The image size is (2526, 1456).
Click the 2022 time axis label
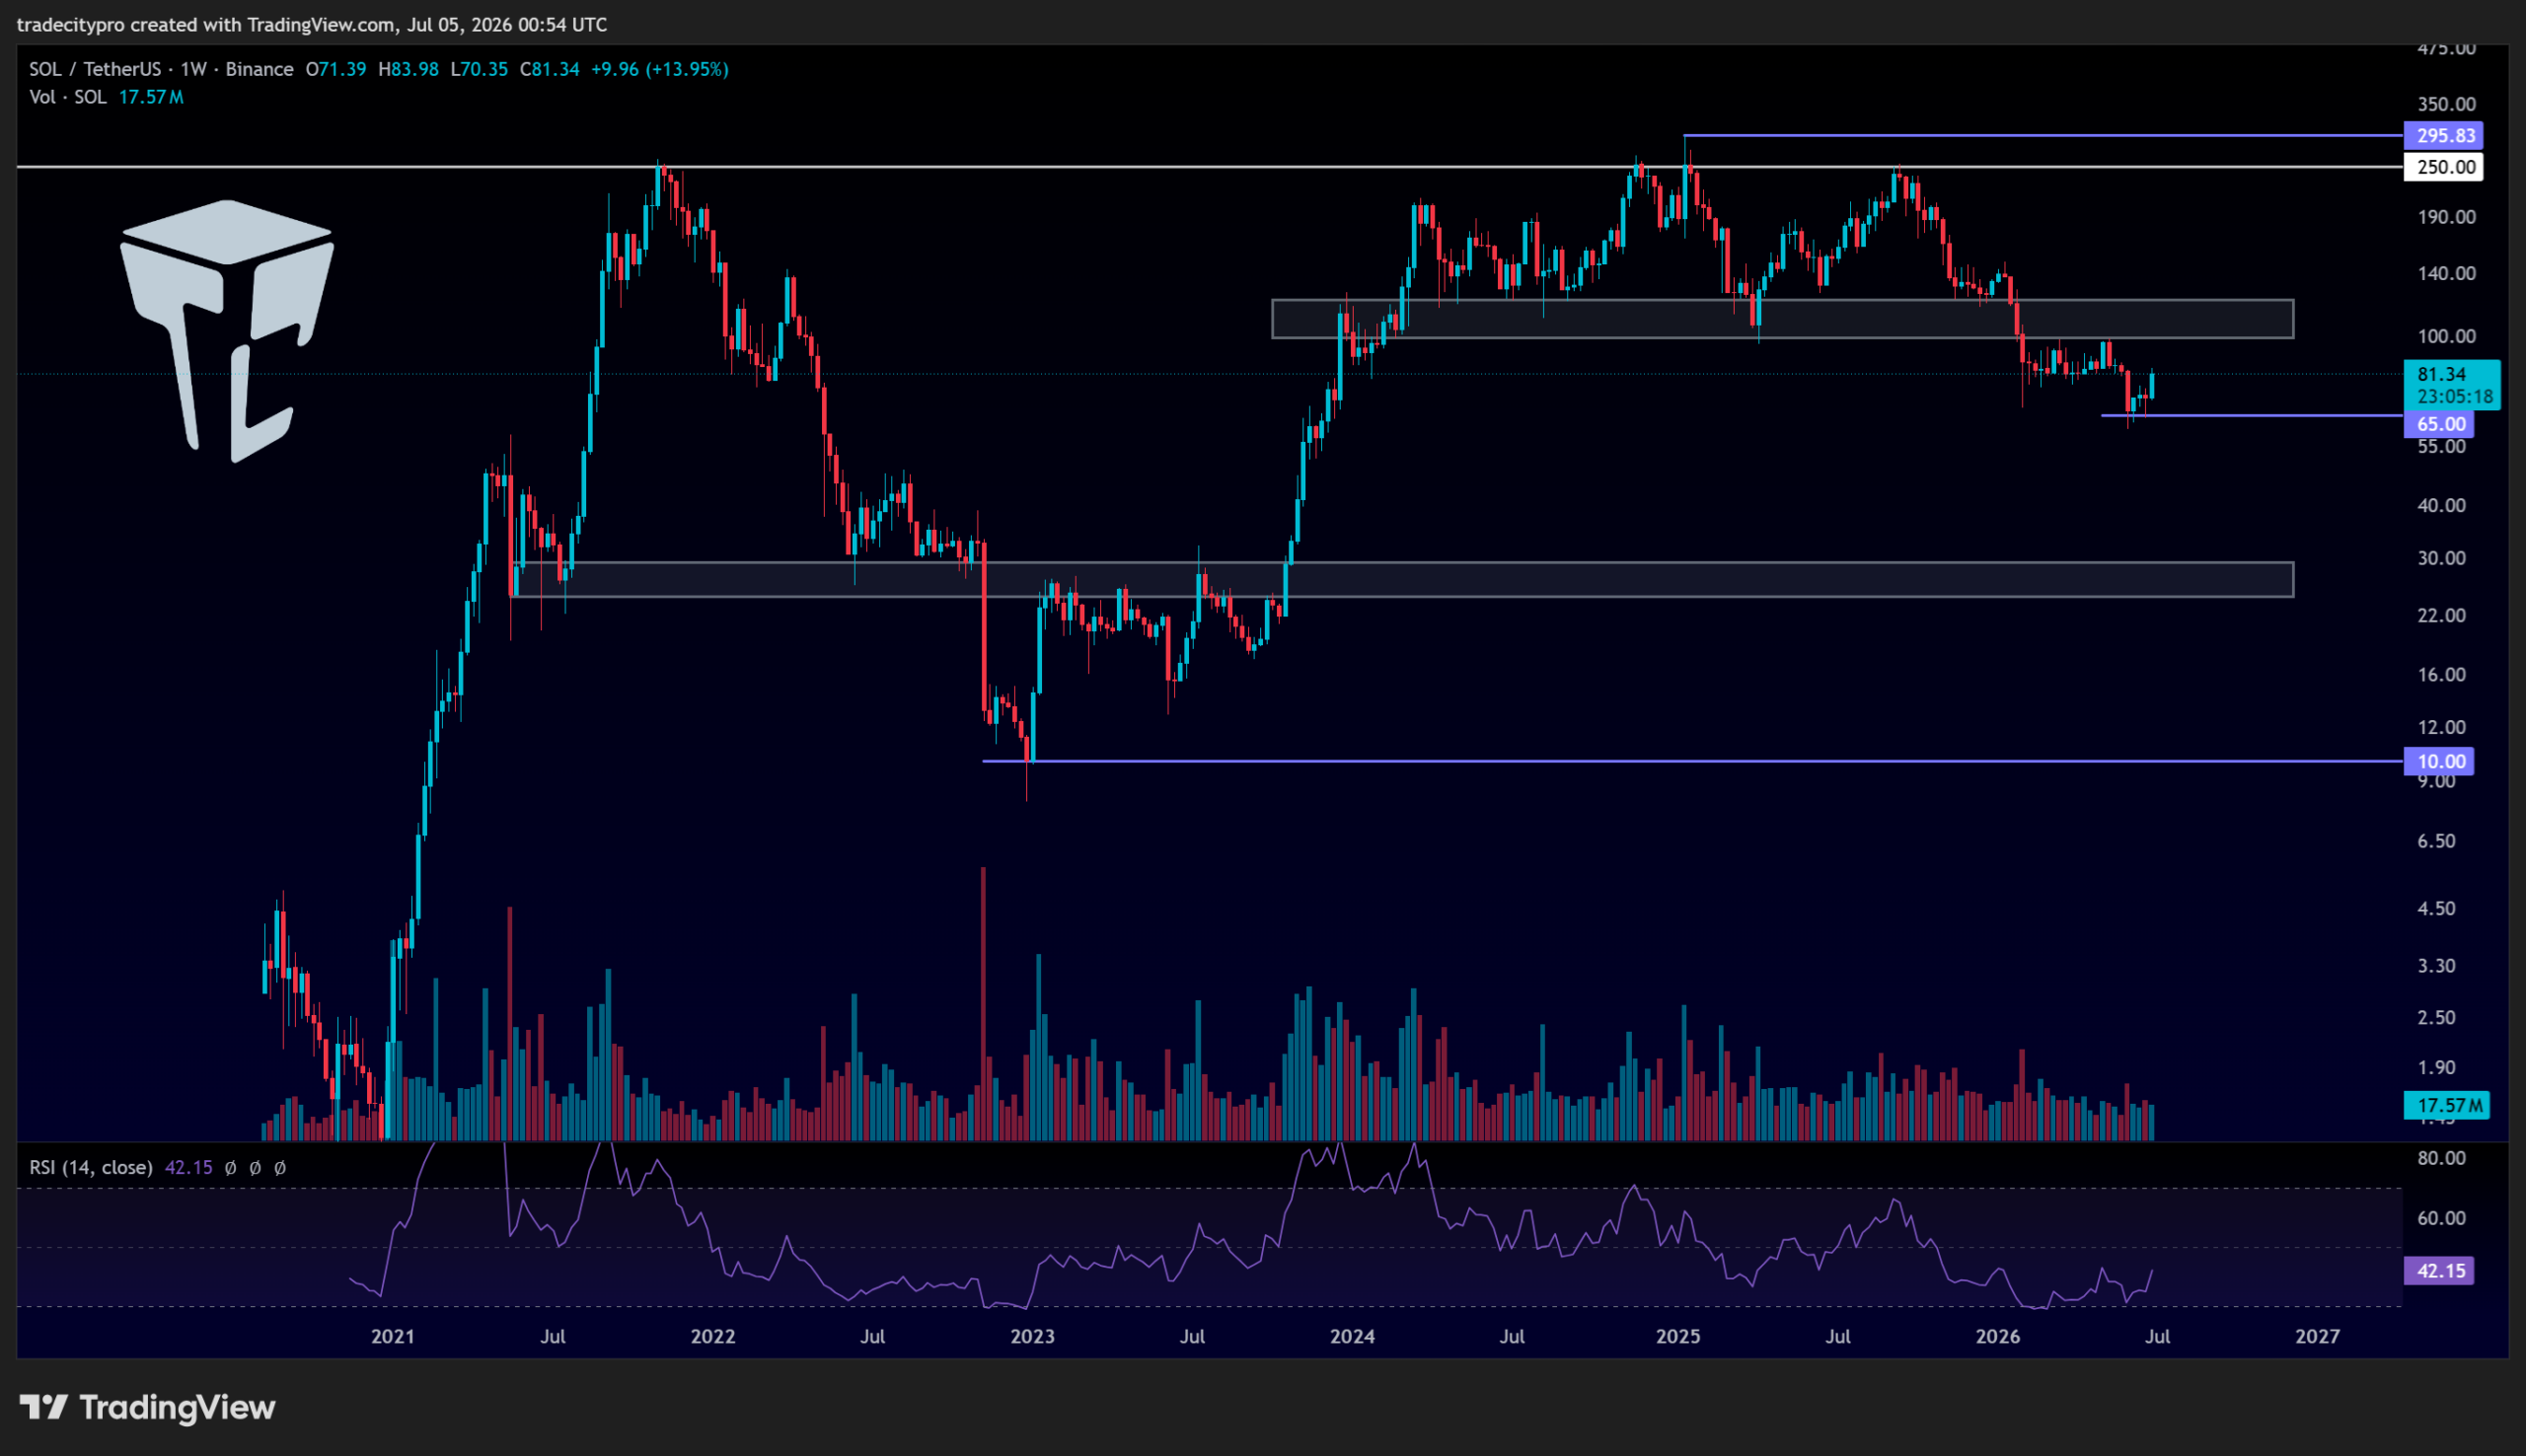[712, 1336]
